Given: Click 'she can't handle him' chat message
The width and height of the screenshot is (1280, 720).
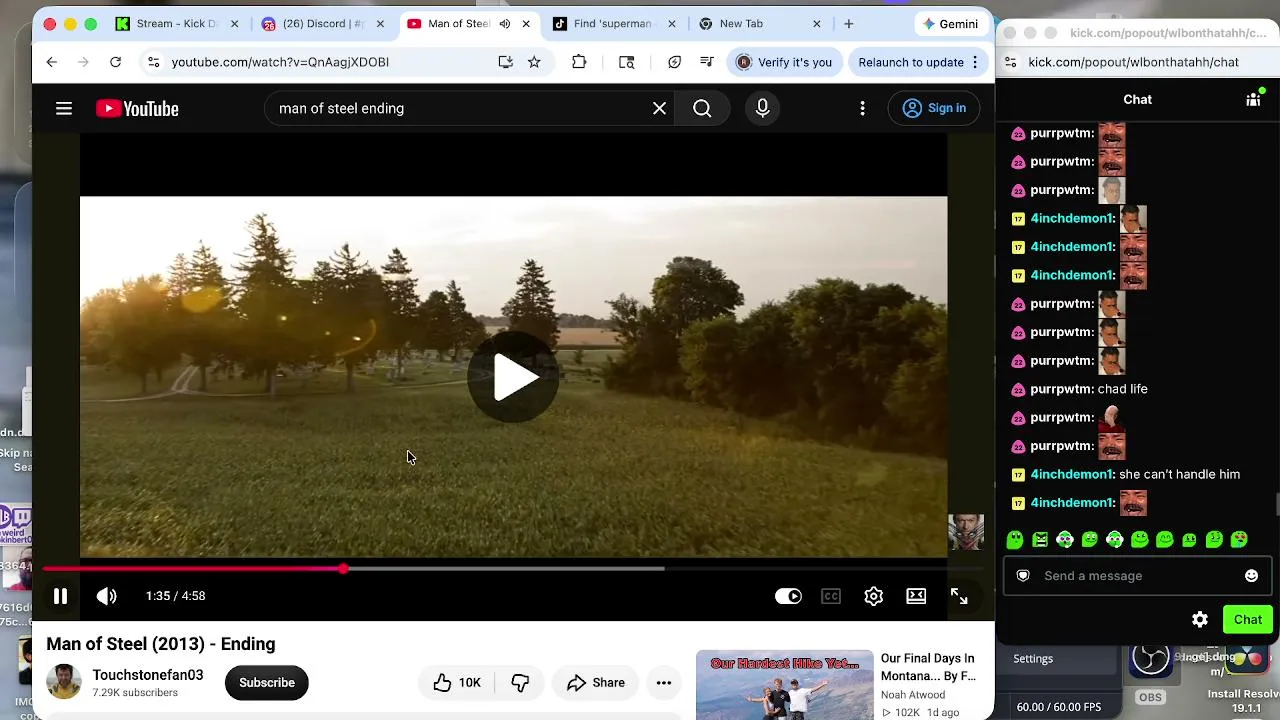Looking at the screenshot, I should (1179, 474).
